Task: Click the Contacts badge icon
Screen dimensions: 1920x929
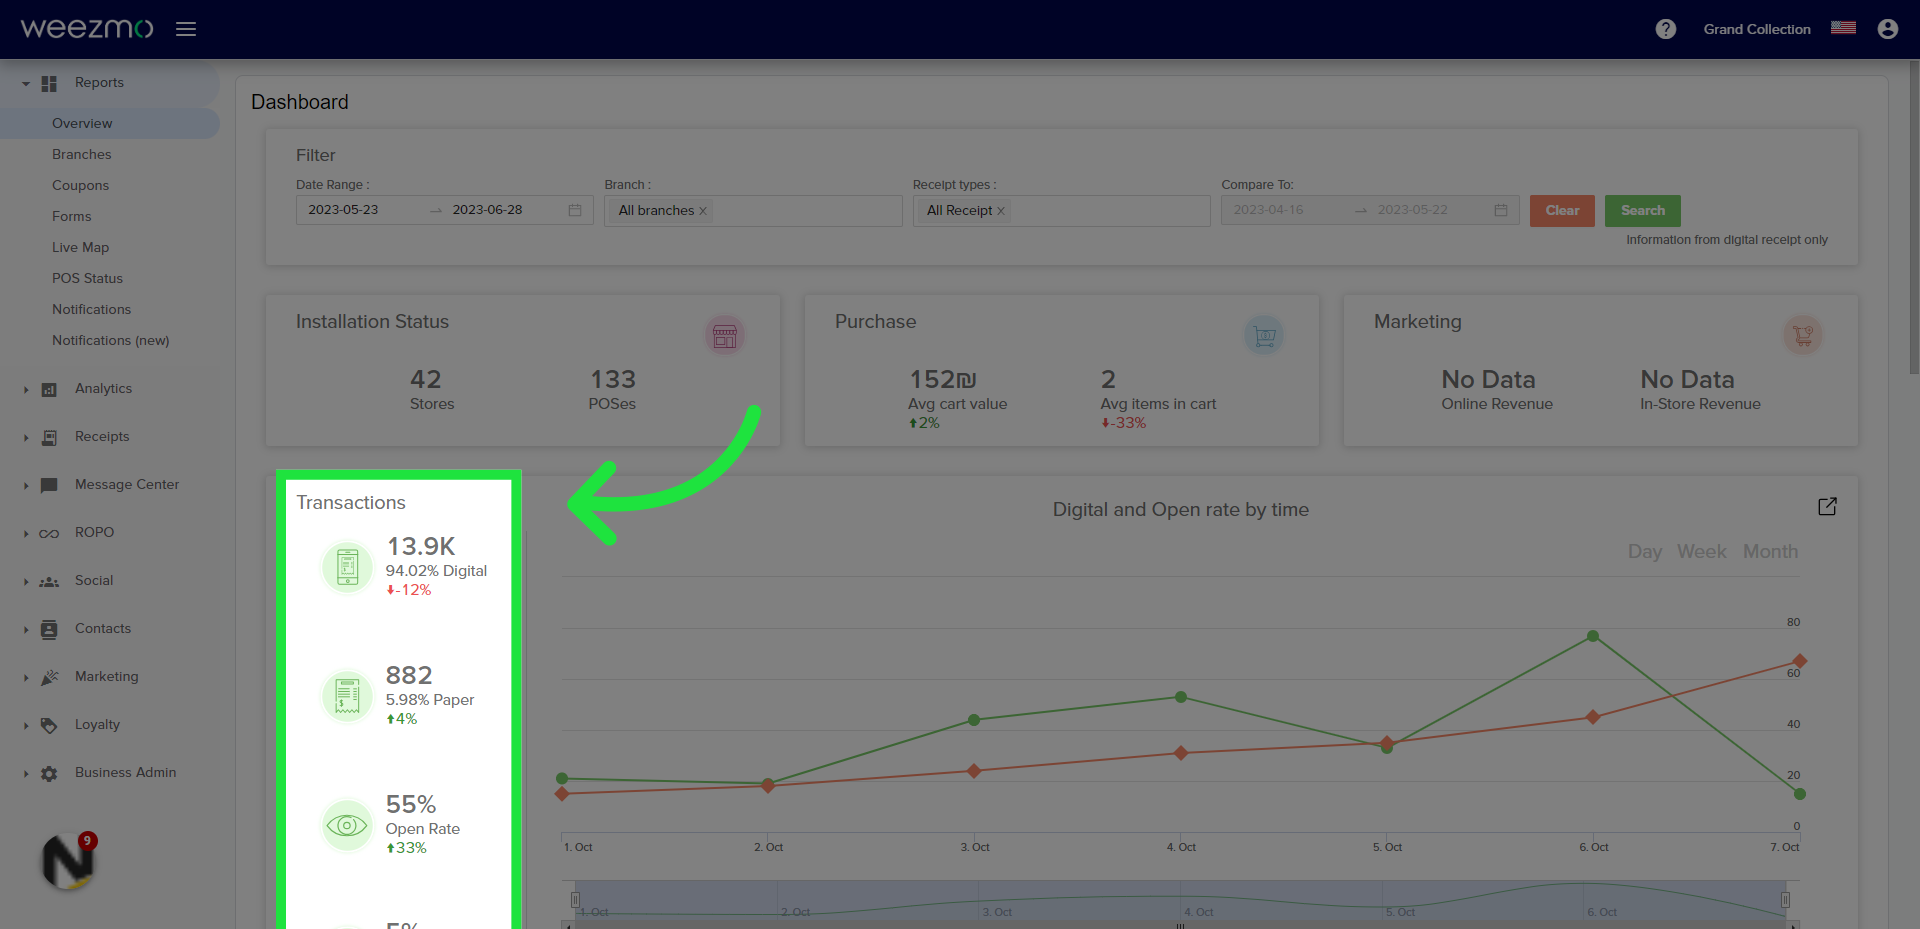Action: [x=49, y=630]
